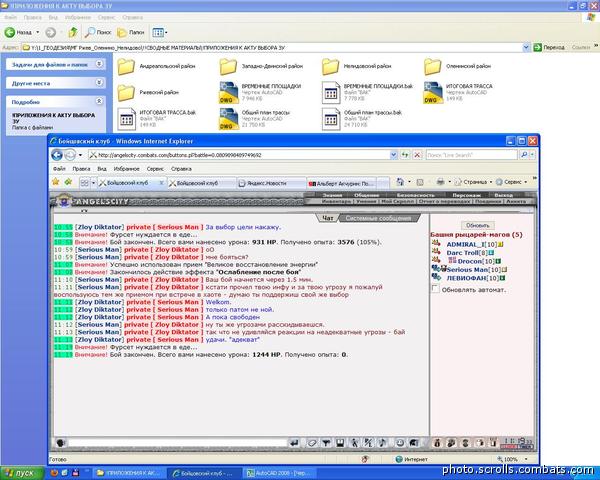
Task: Click the music note sound icon in chat bar
Action: [382, 443]
